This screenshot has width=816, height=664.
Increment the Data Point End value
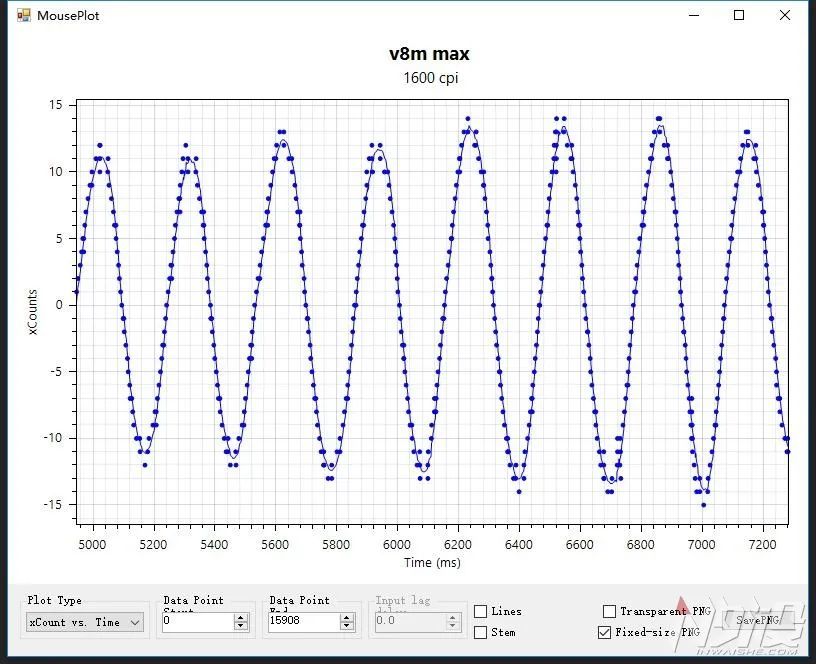coord(347,618)
